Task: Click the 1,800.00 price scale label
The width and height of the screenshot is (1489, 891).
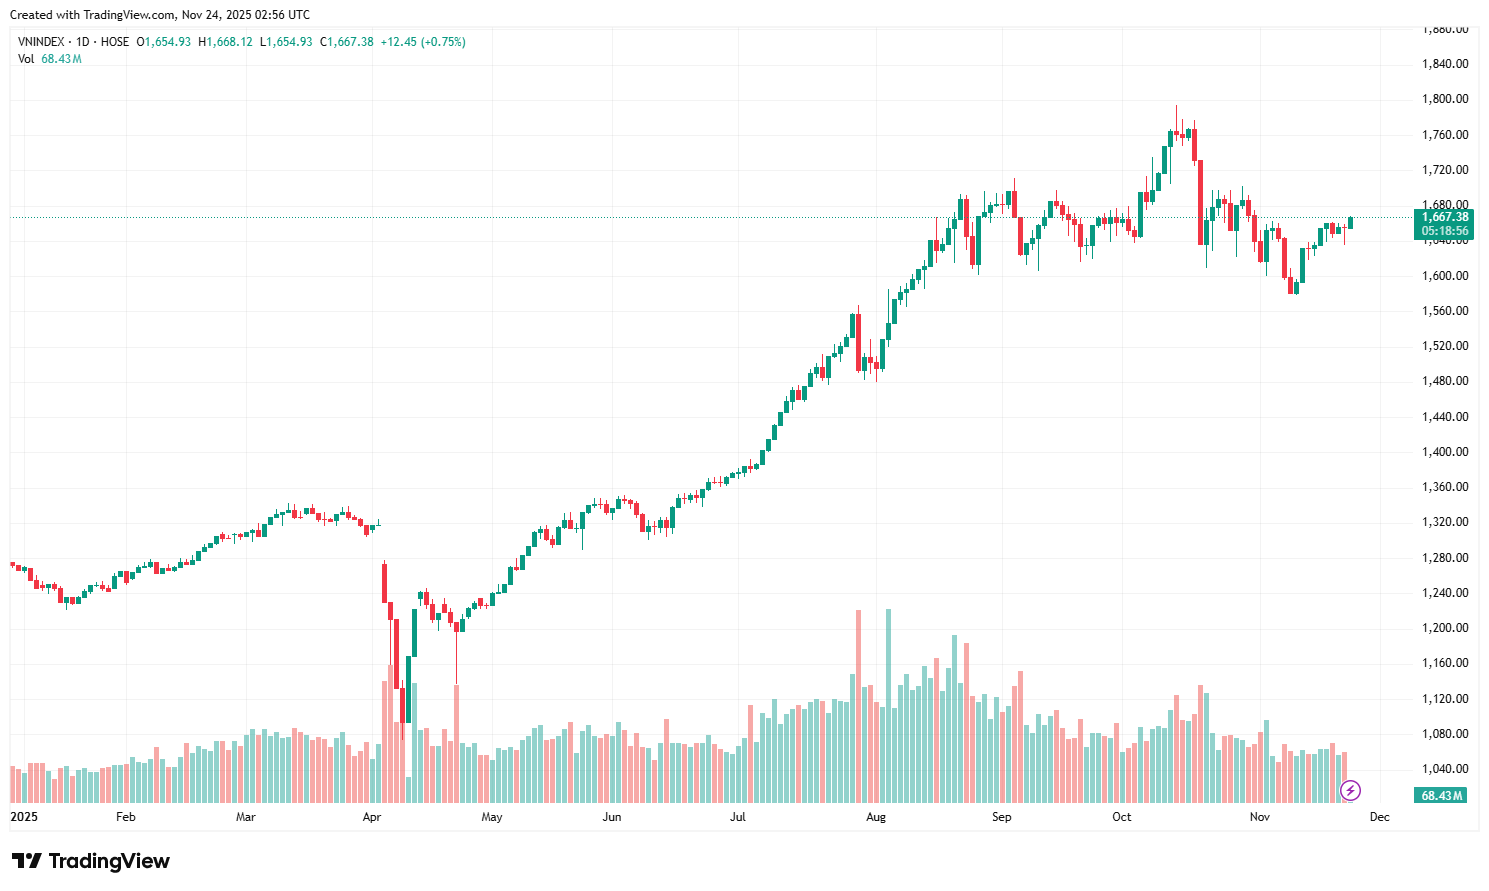Action: [1445, 99]
